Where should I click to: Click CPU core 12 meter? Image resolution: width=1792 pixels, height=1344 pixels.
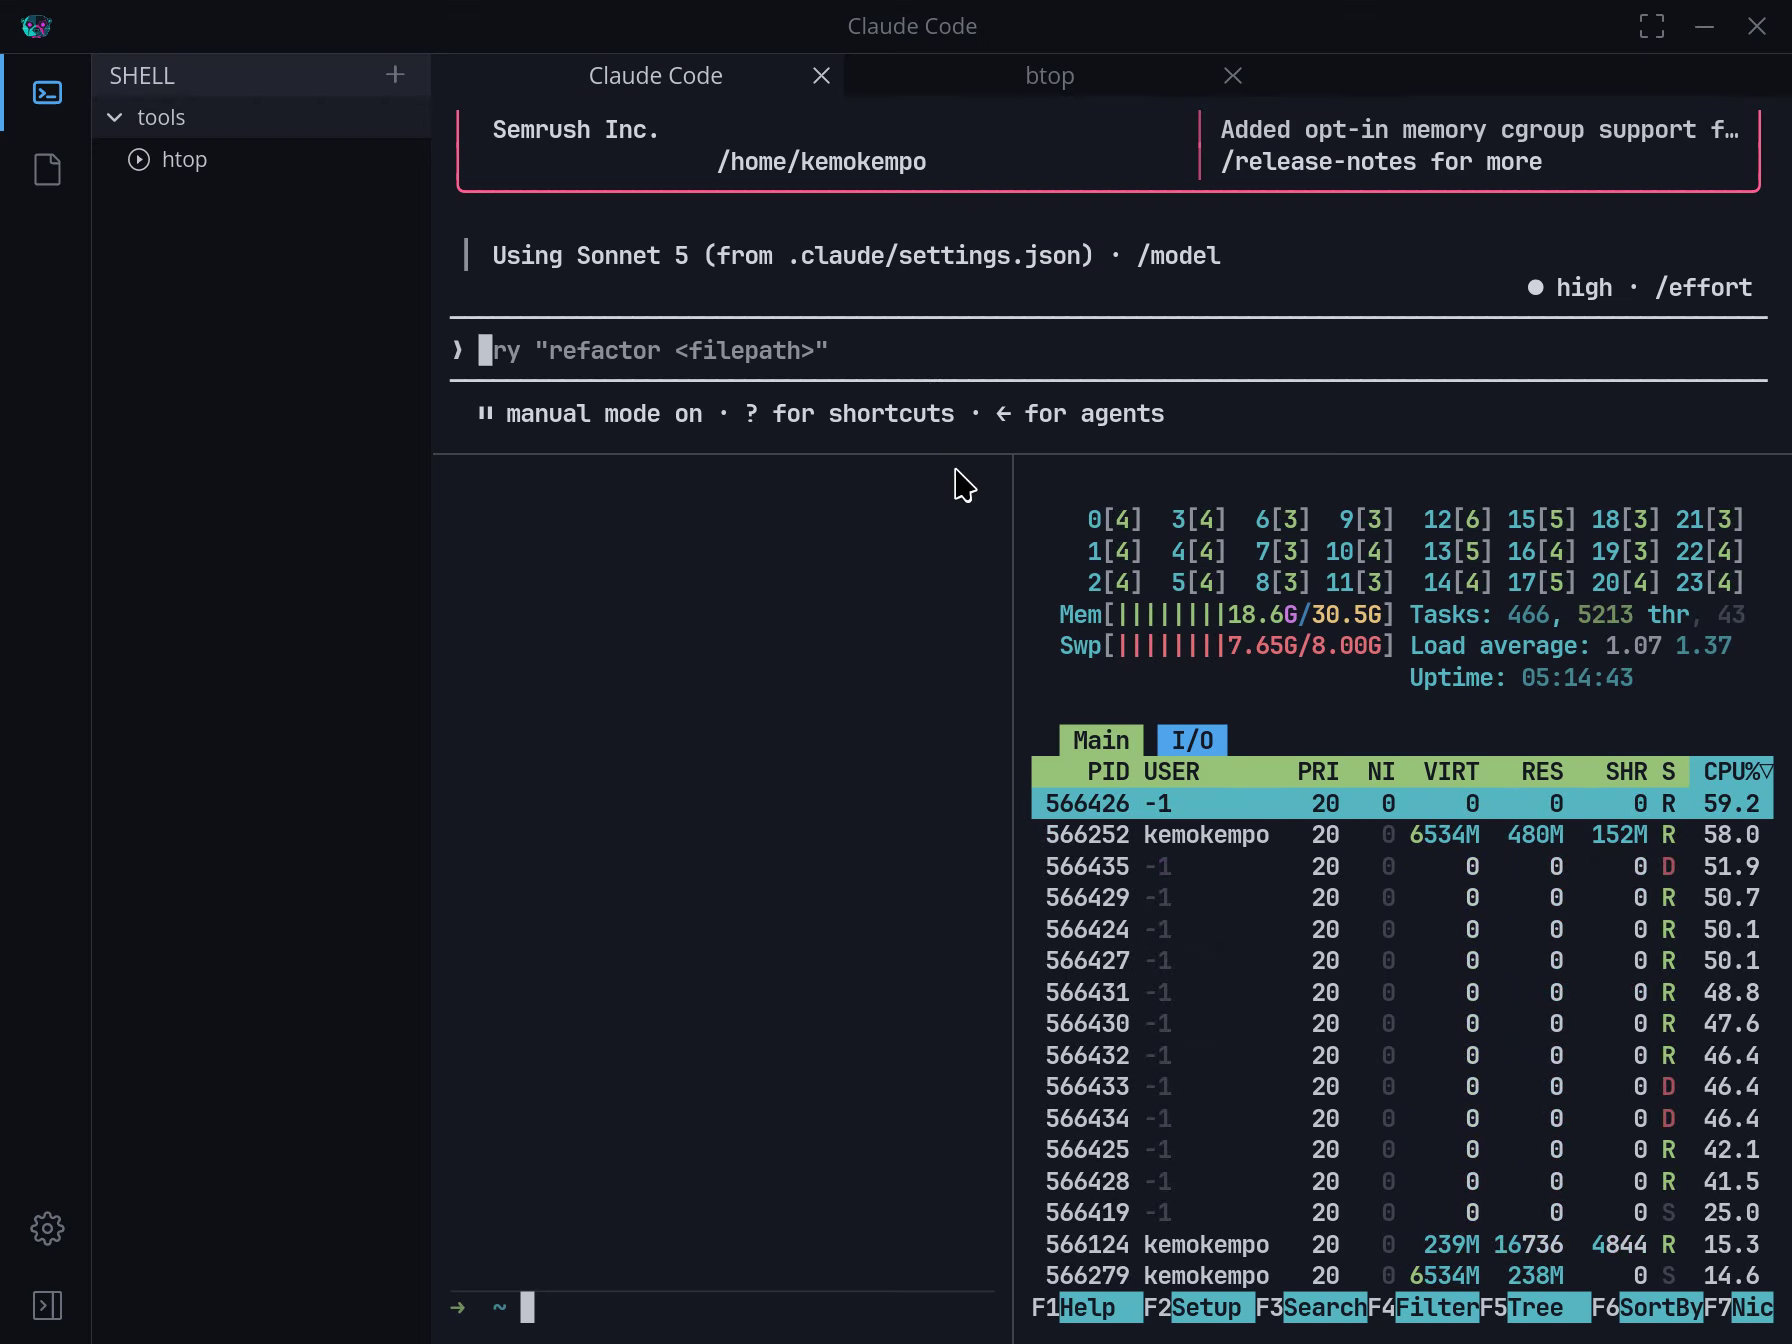(x=1458, y=520)
